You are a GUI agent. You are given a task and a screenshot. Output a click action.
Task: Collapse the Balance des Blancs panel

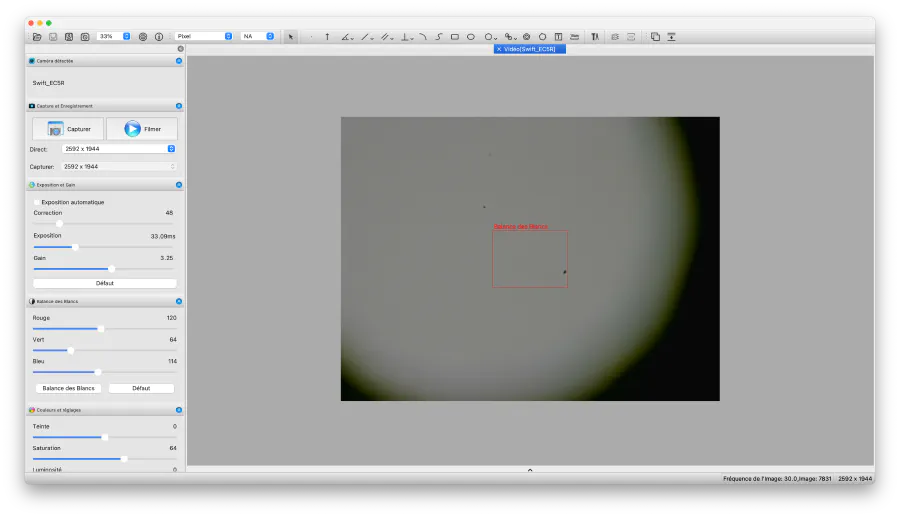click(179, 301)
